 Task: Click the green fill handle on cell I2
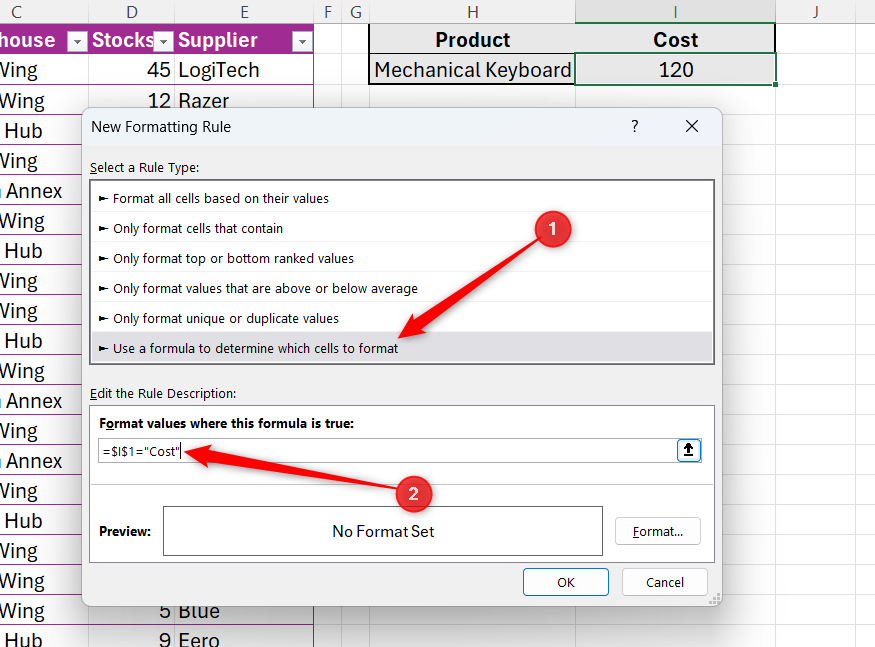776,85
